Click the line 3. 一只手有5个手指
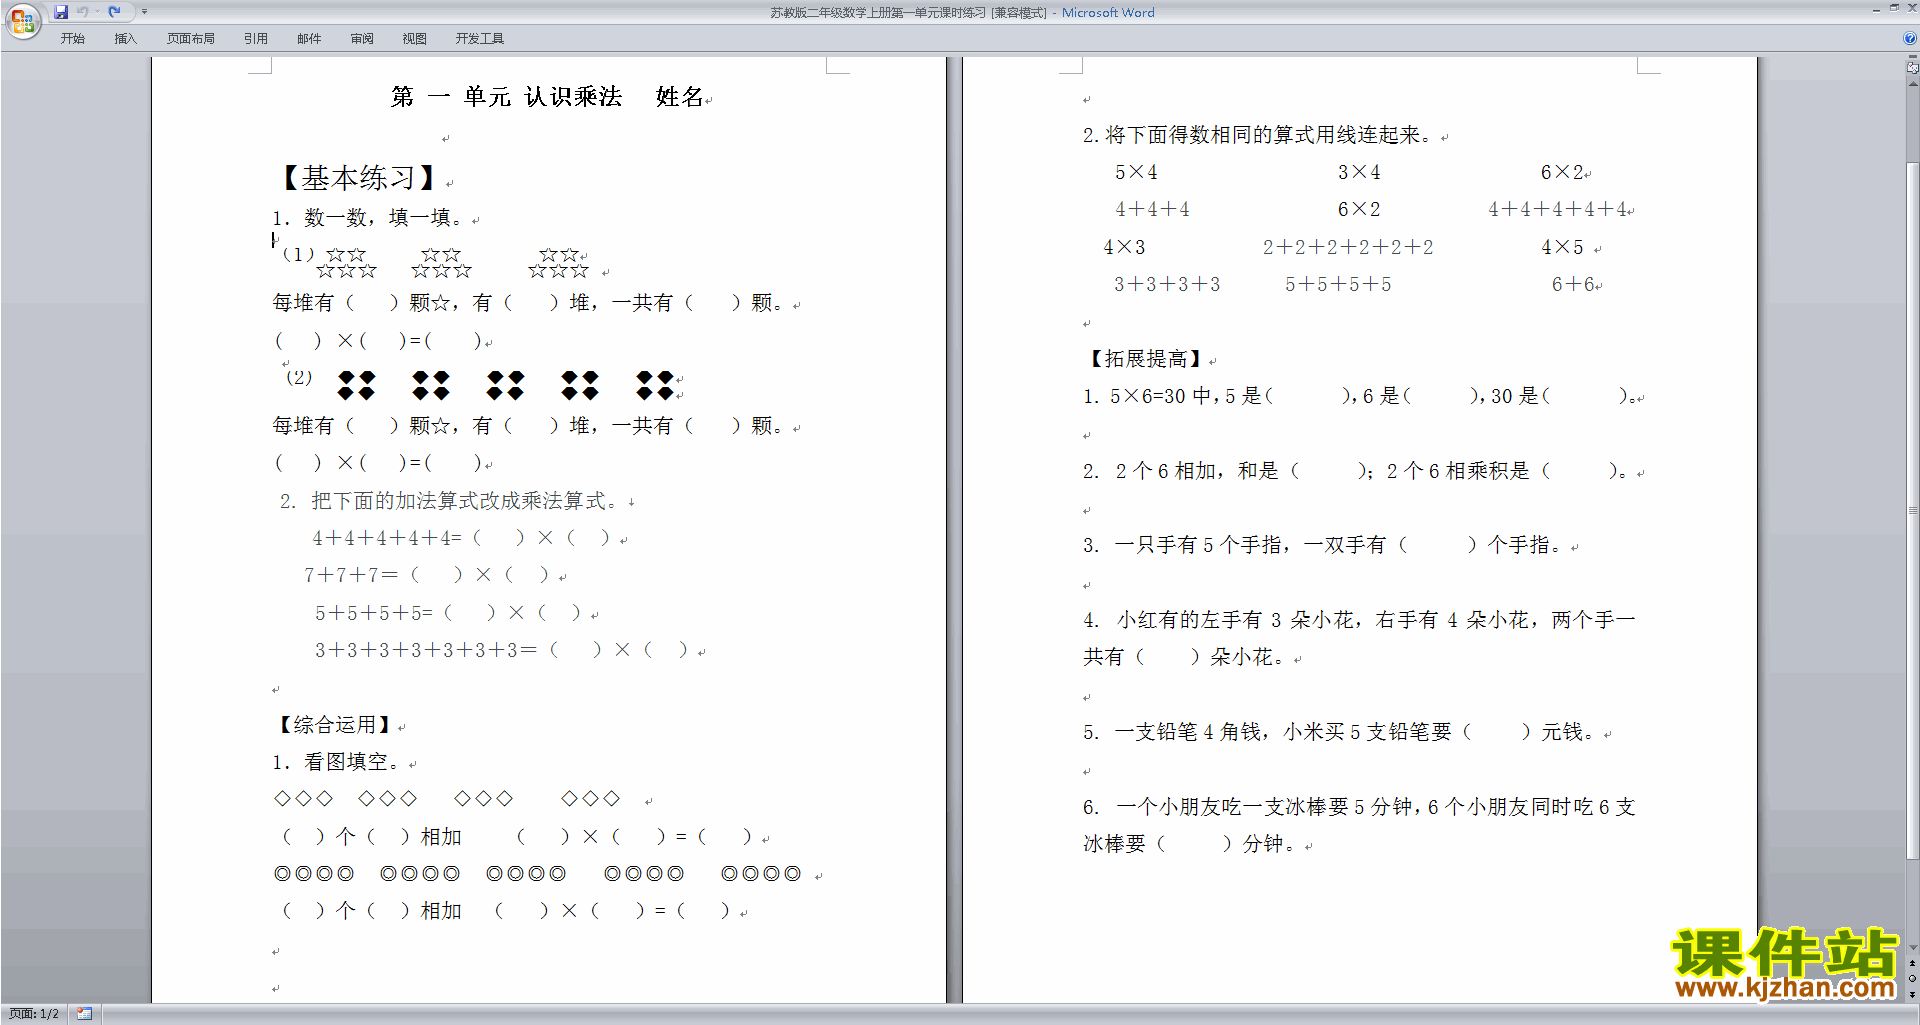This screenshot has height=1025, width=1920. pyautogui.click(x=1325, y=545)
